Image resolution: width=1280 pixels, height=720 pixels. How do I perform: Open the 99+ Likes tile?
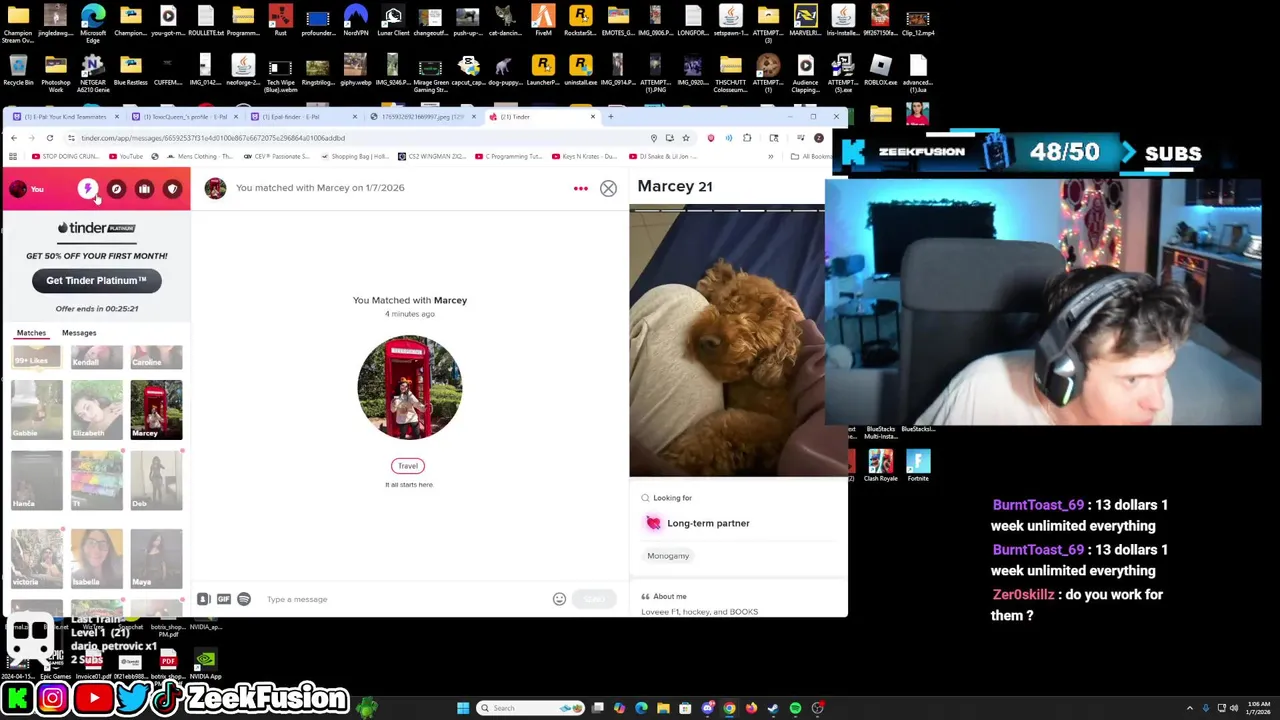(x=36, y=358)
